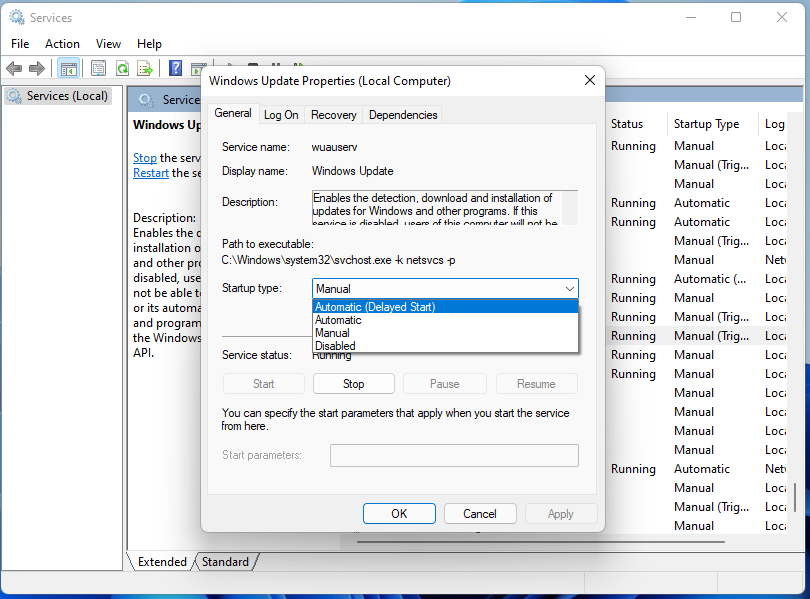Sort by the Log column header

(x=774, y=124)
